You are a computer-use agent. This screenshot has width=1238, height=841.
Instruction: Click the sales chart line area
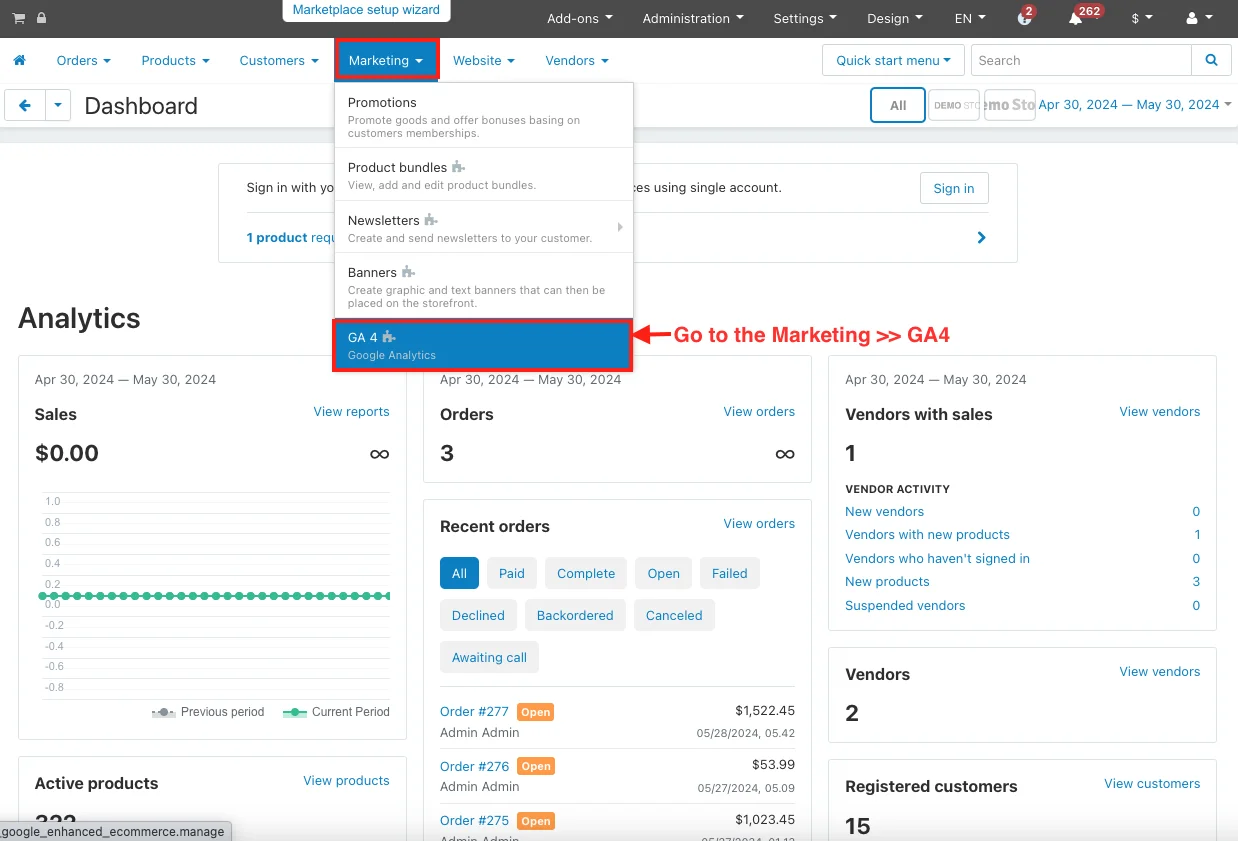pos(213,596)
